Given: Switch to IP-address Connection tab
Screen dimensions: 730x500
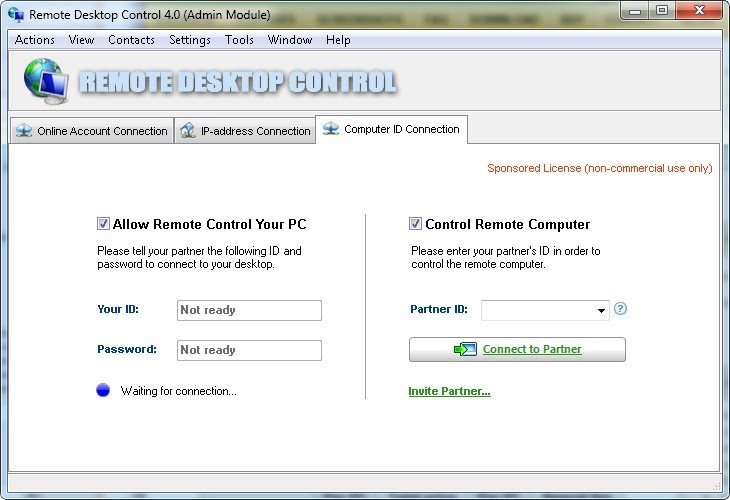Looking at the screenshot, I should [245, 131].
